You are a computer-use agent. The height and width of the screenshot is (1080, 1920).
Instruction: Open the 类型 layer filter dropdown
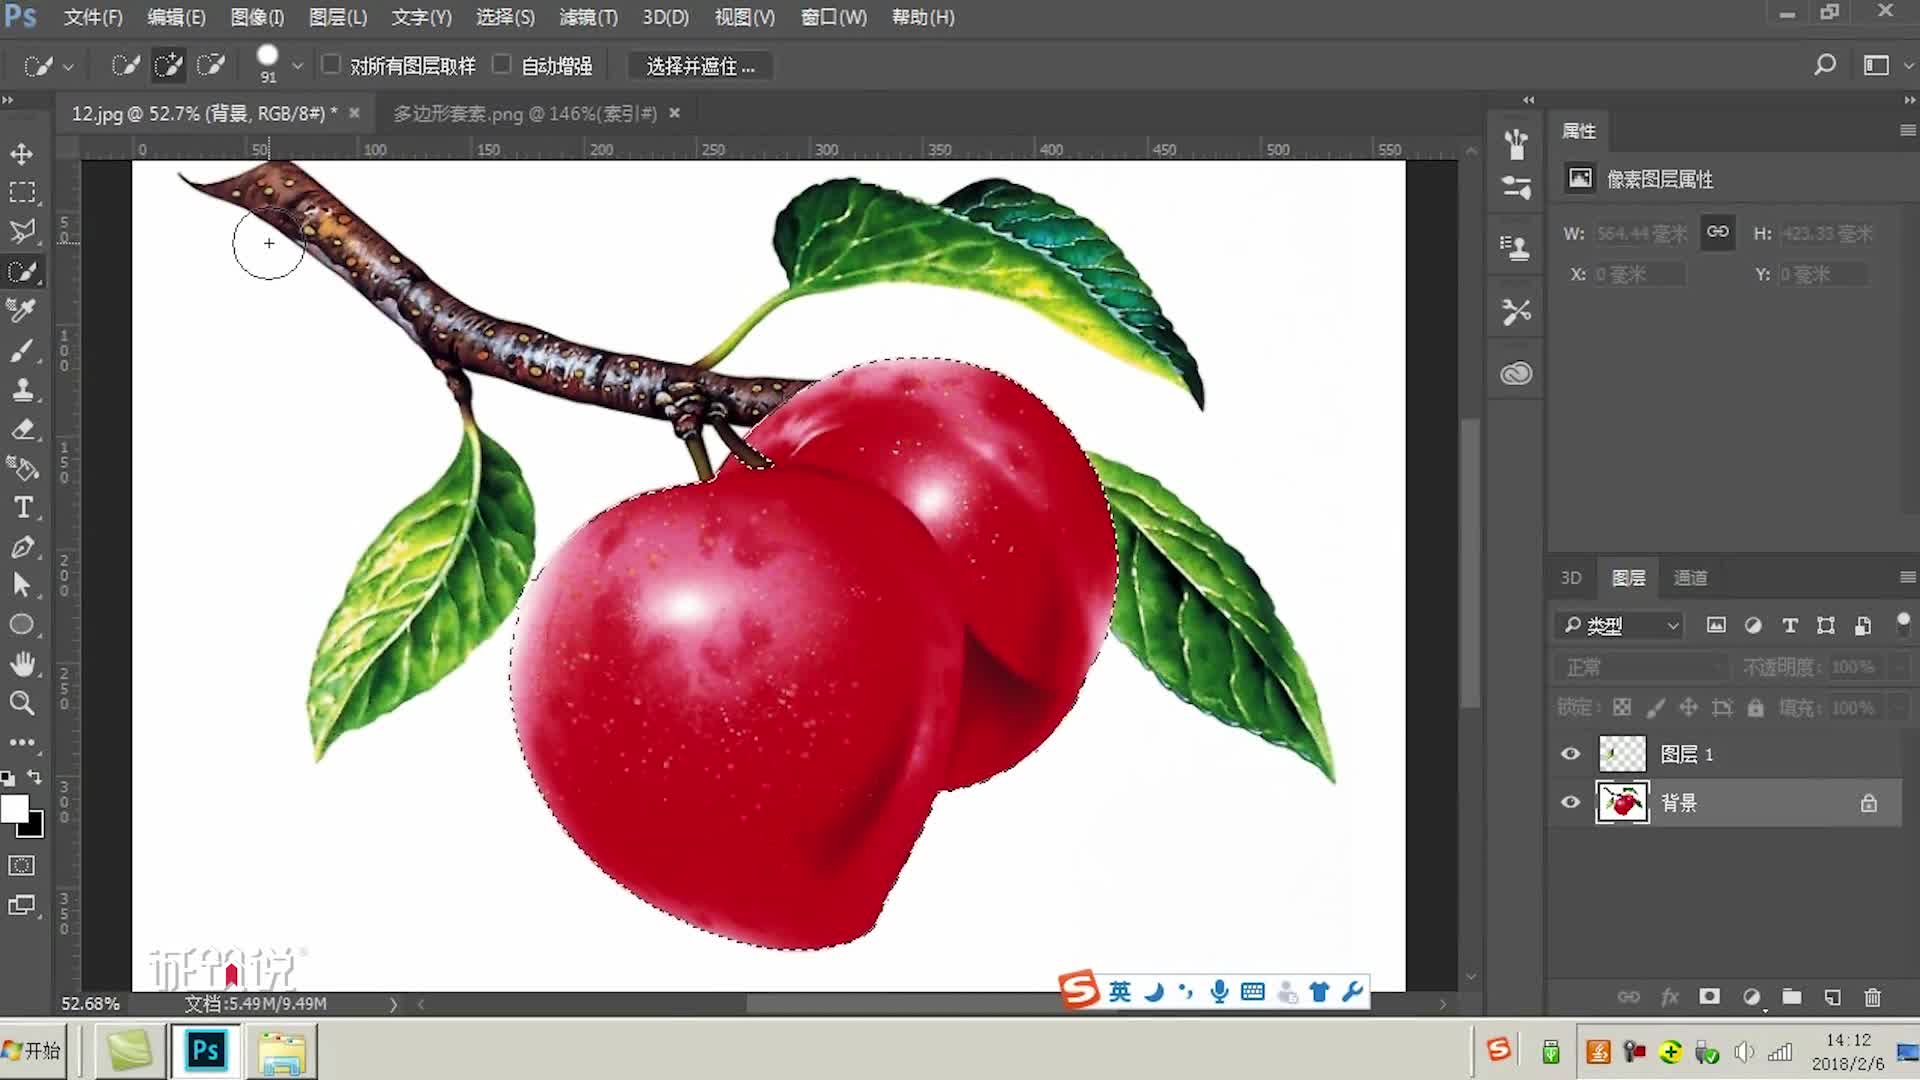coord(1620,625)
